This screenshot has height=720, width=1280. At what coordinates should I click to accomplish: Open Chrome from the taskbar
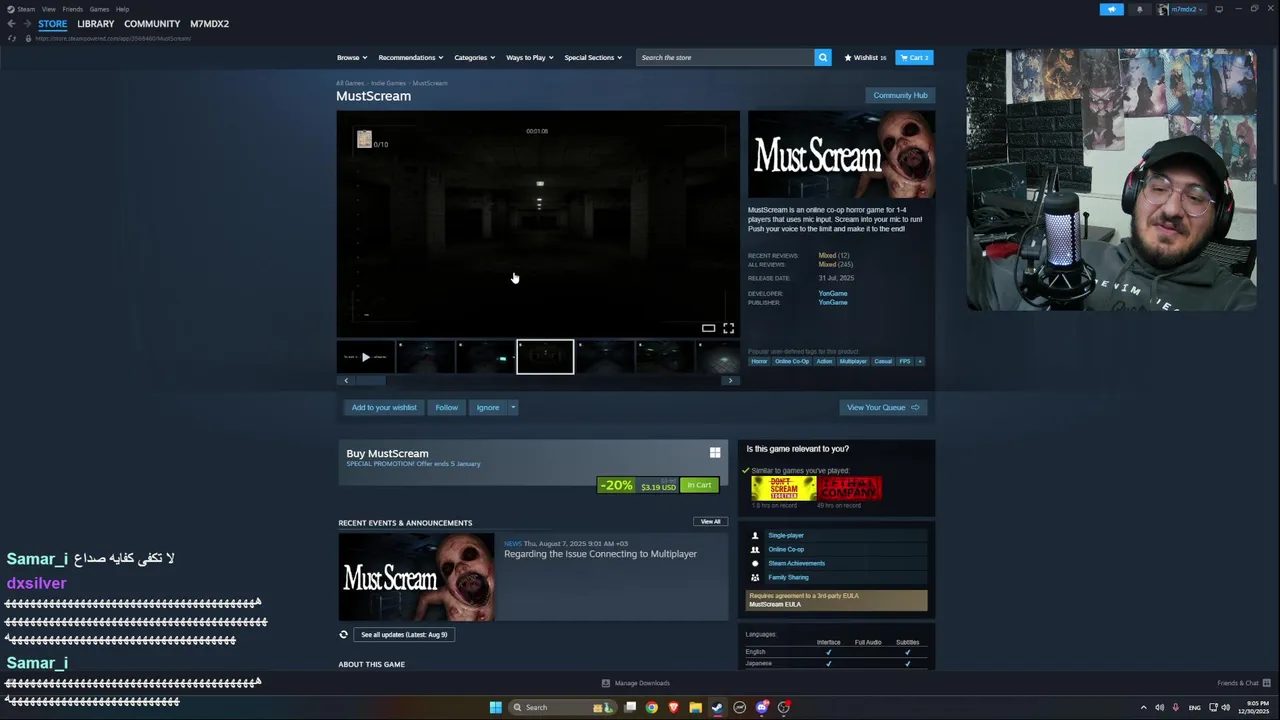652,707
